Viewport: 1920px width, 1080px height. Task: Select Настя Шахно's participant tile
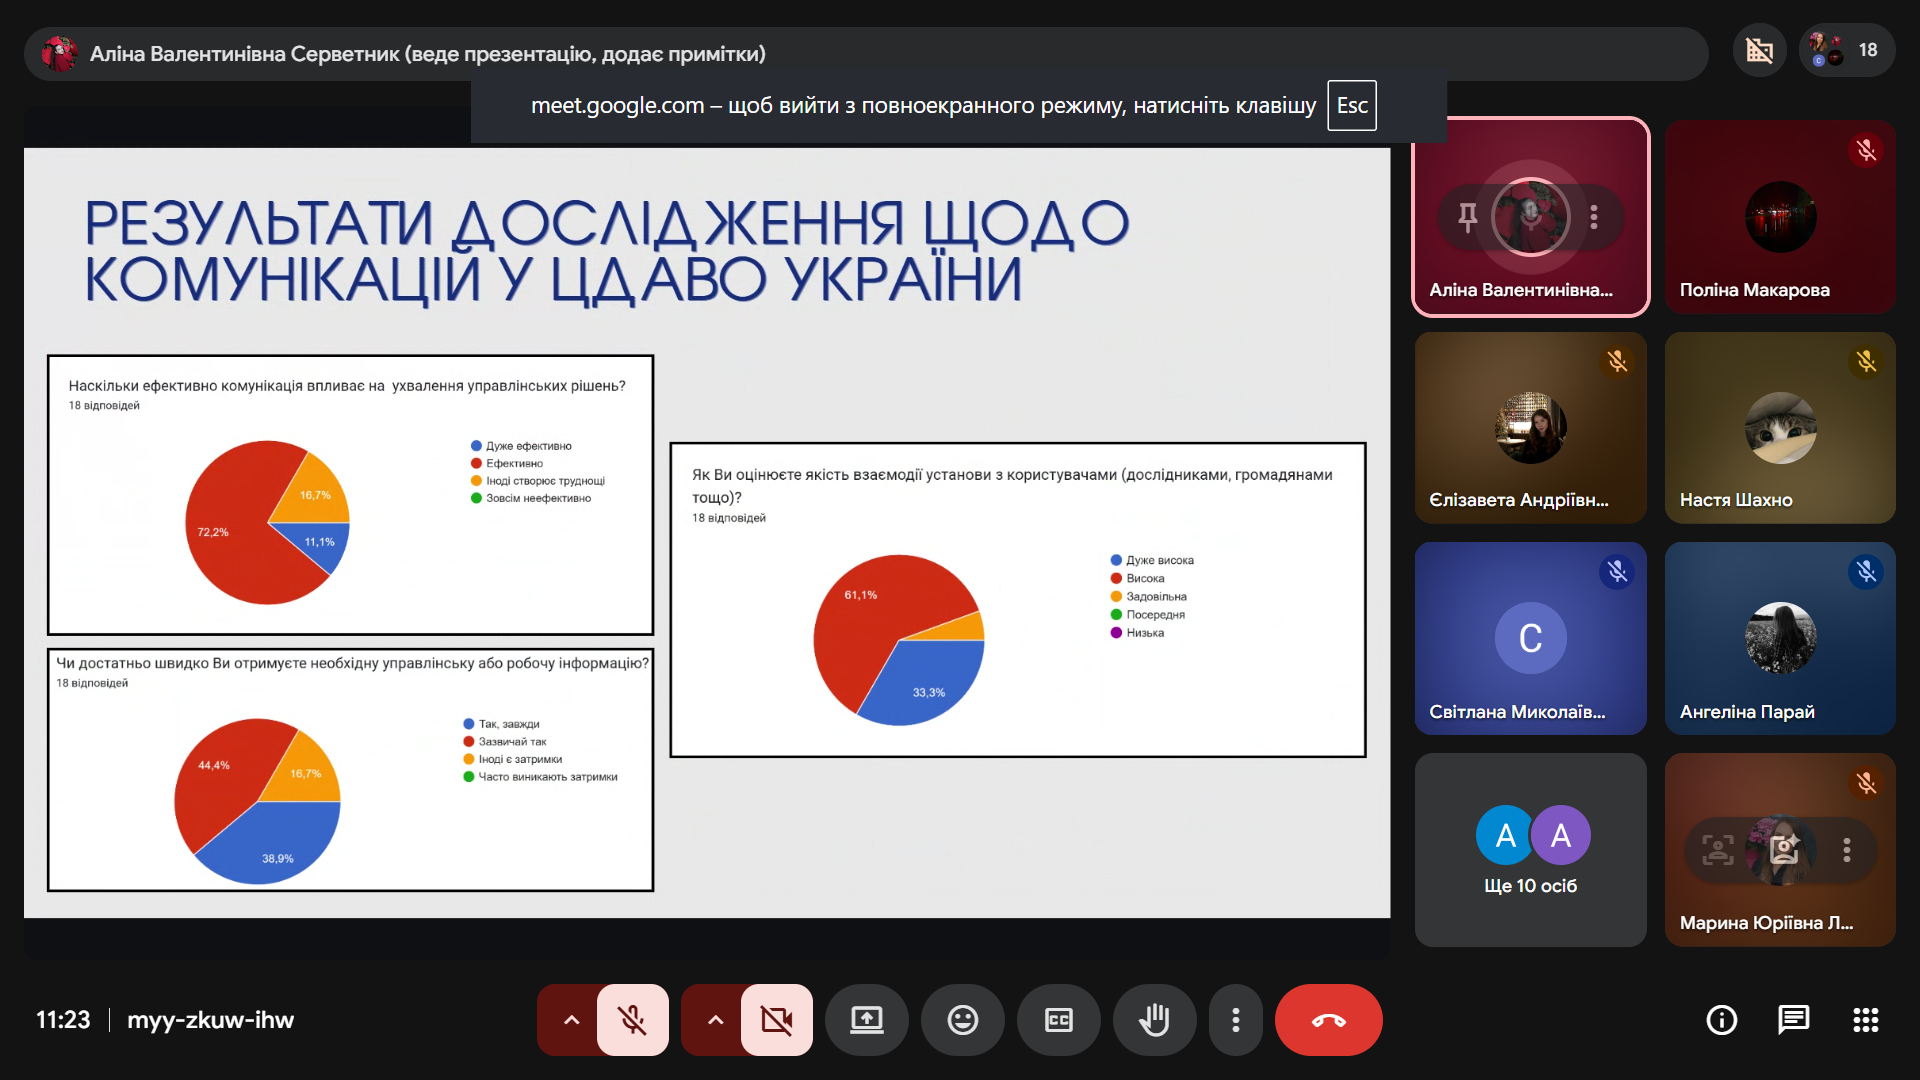coord(1780,428)
